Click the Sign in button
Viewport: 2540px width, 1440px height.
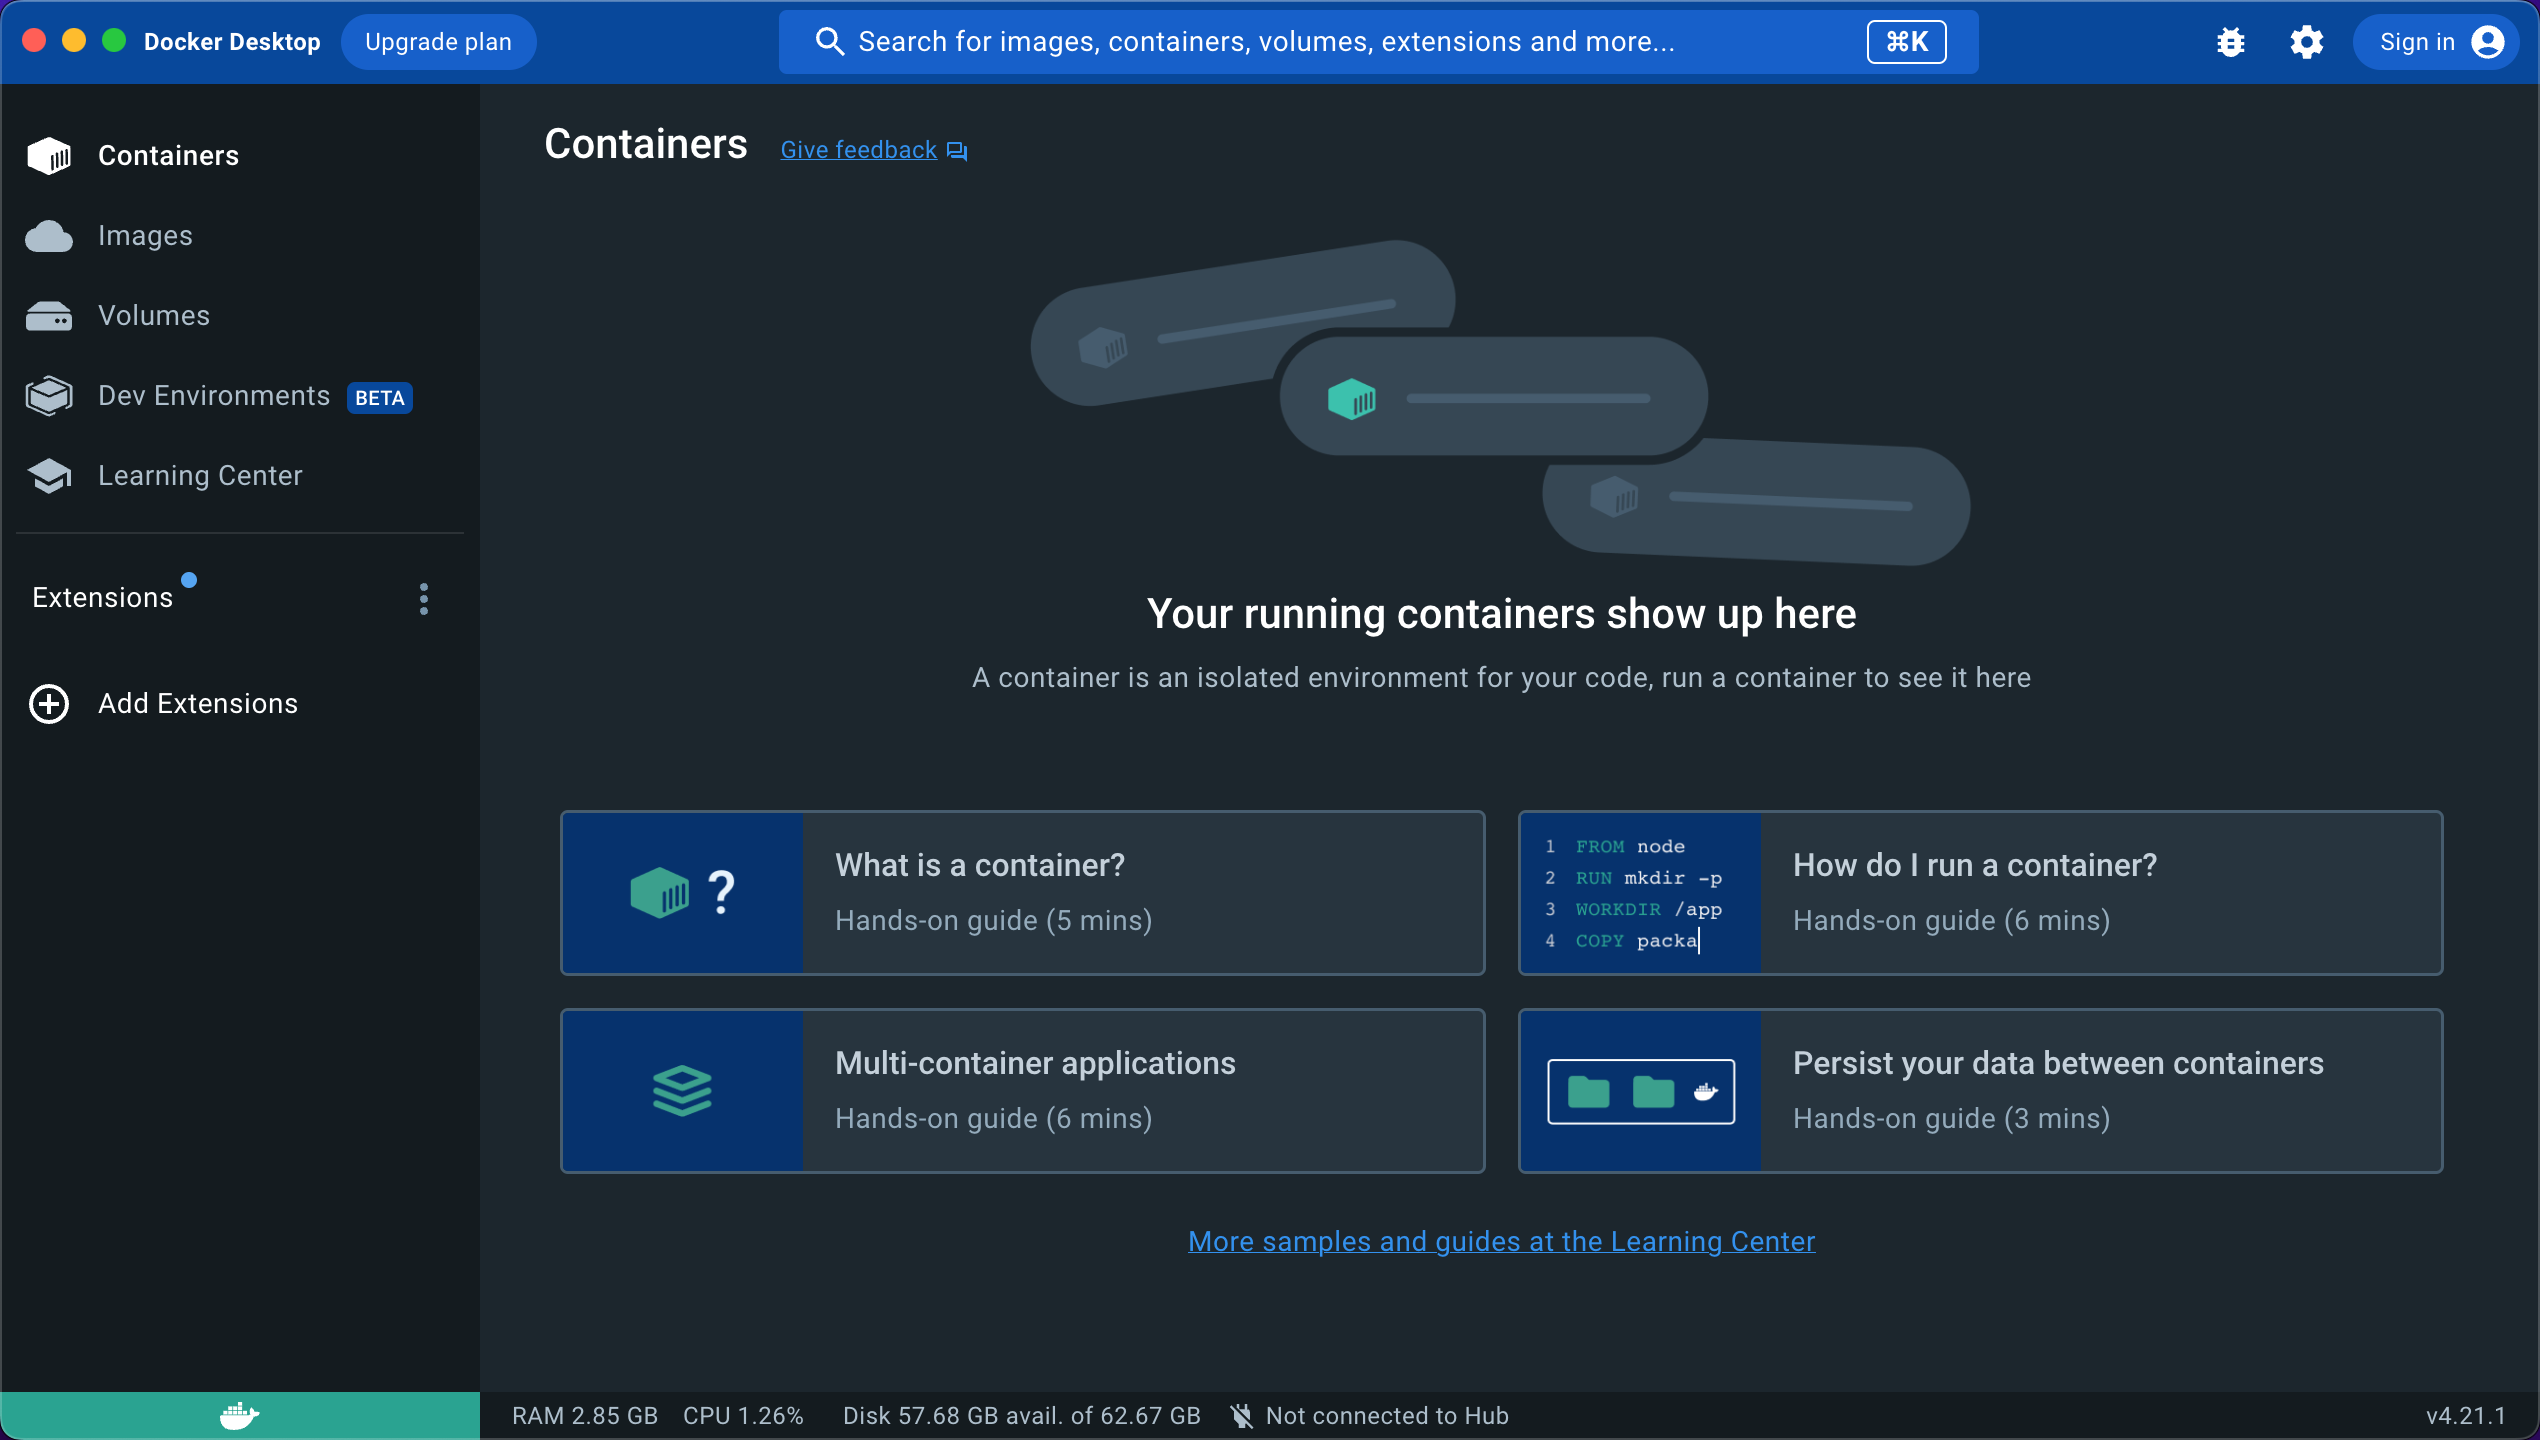tap(2438, 42)
